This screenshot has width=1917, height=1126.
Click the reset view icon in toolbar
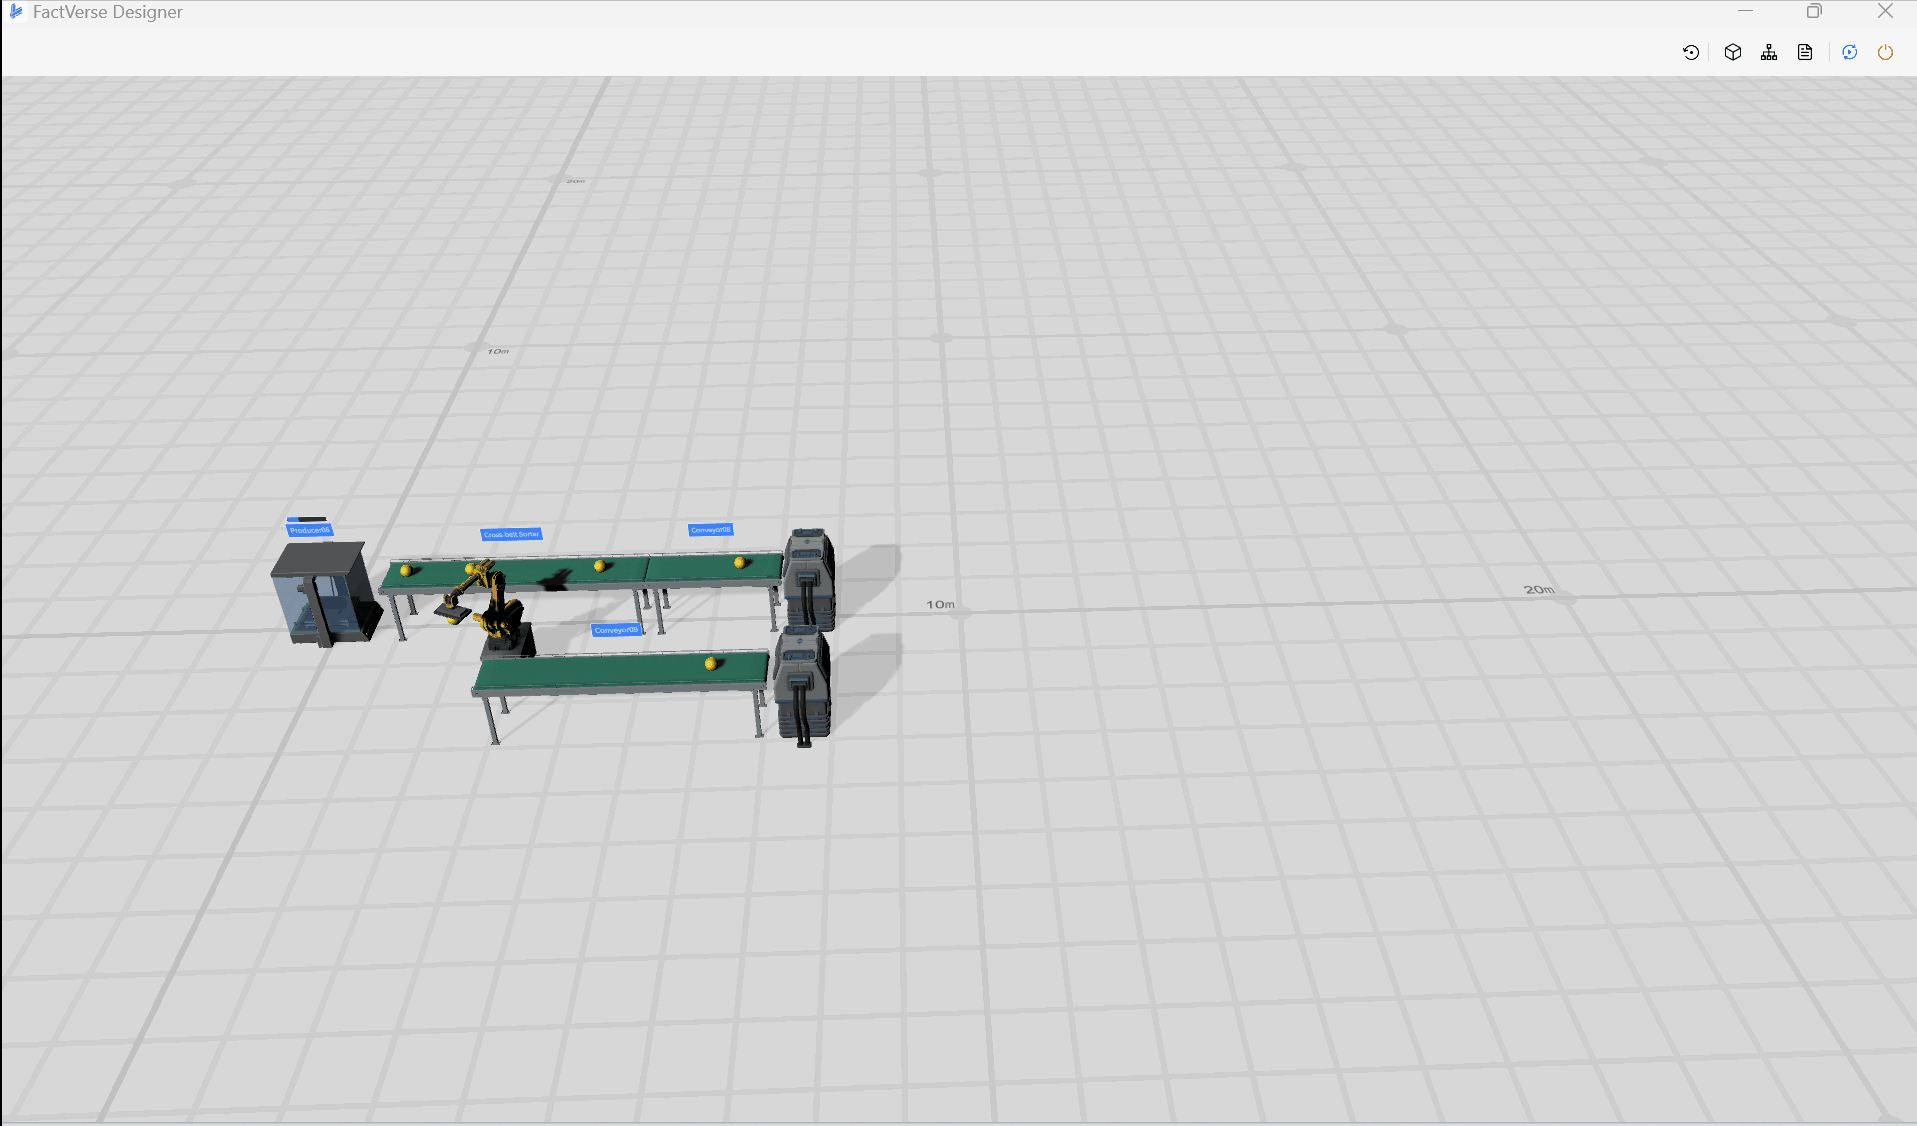click(1691, 52)
